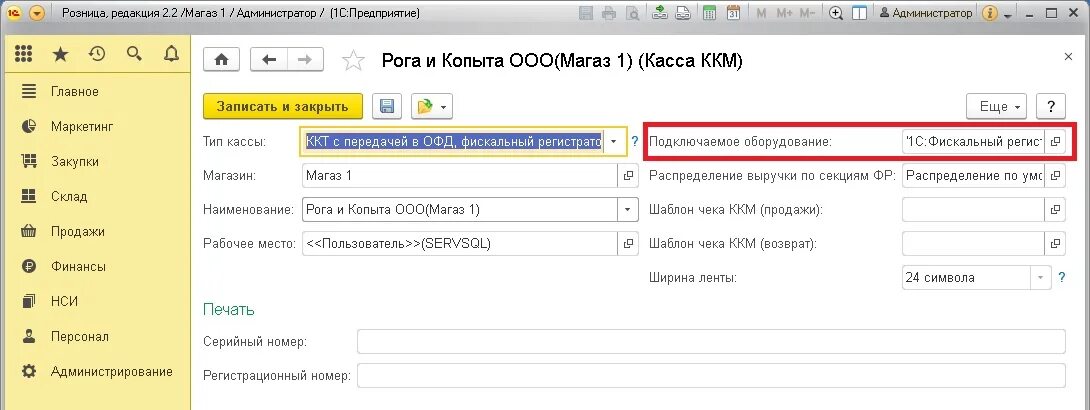Open Подключаемое оборудование open button
The width and height of the screenshot is (1090, 410).
1055,142
